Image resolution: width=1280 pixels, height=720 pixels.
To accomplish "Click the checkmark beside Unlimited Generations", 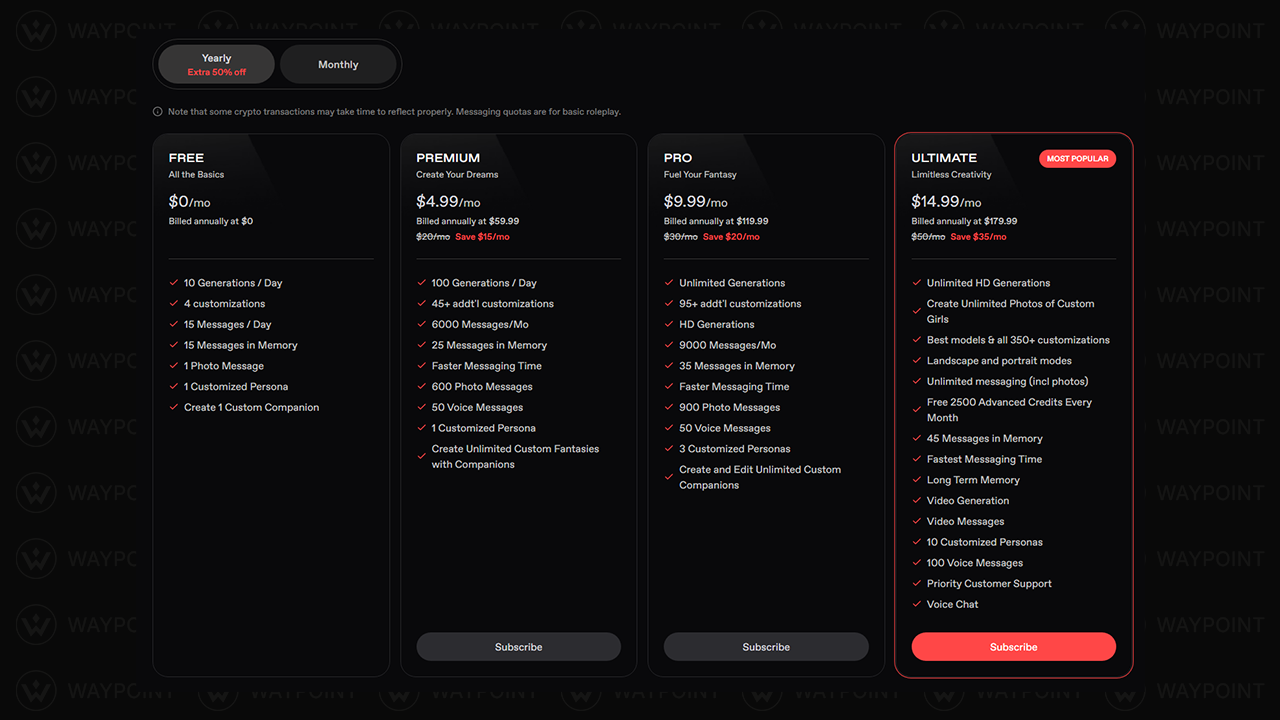I will pos(671,283).
